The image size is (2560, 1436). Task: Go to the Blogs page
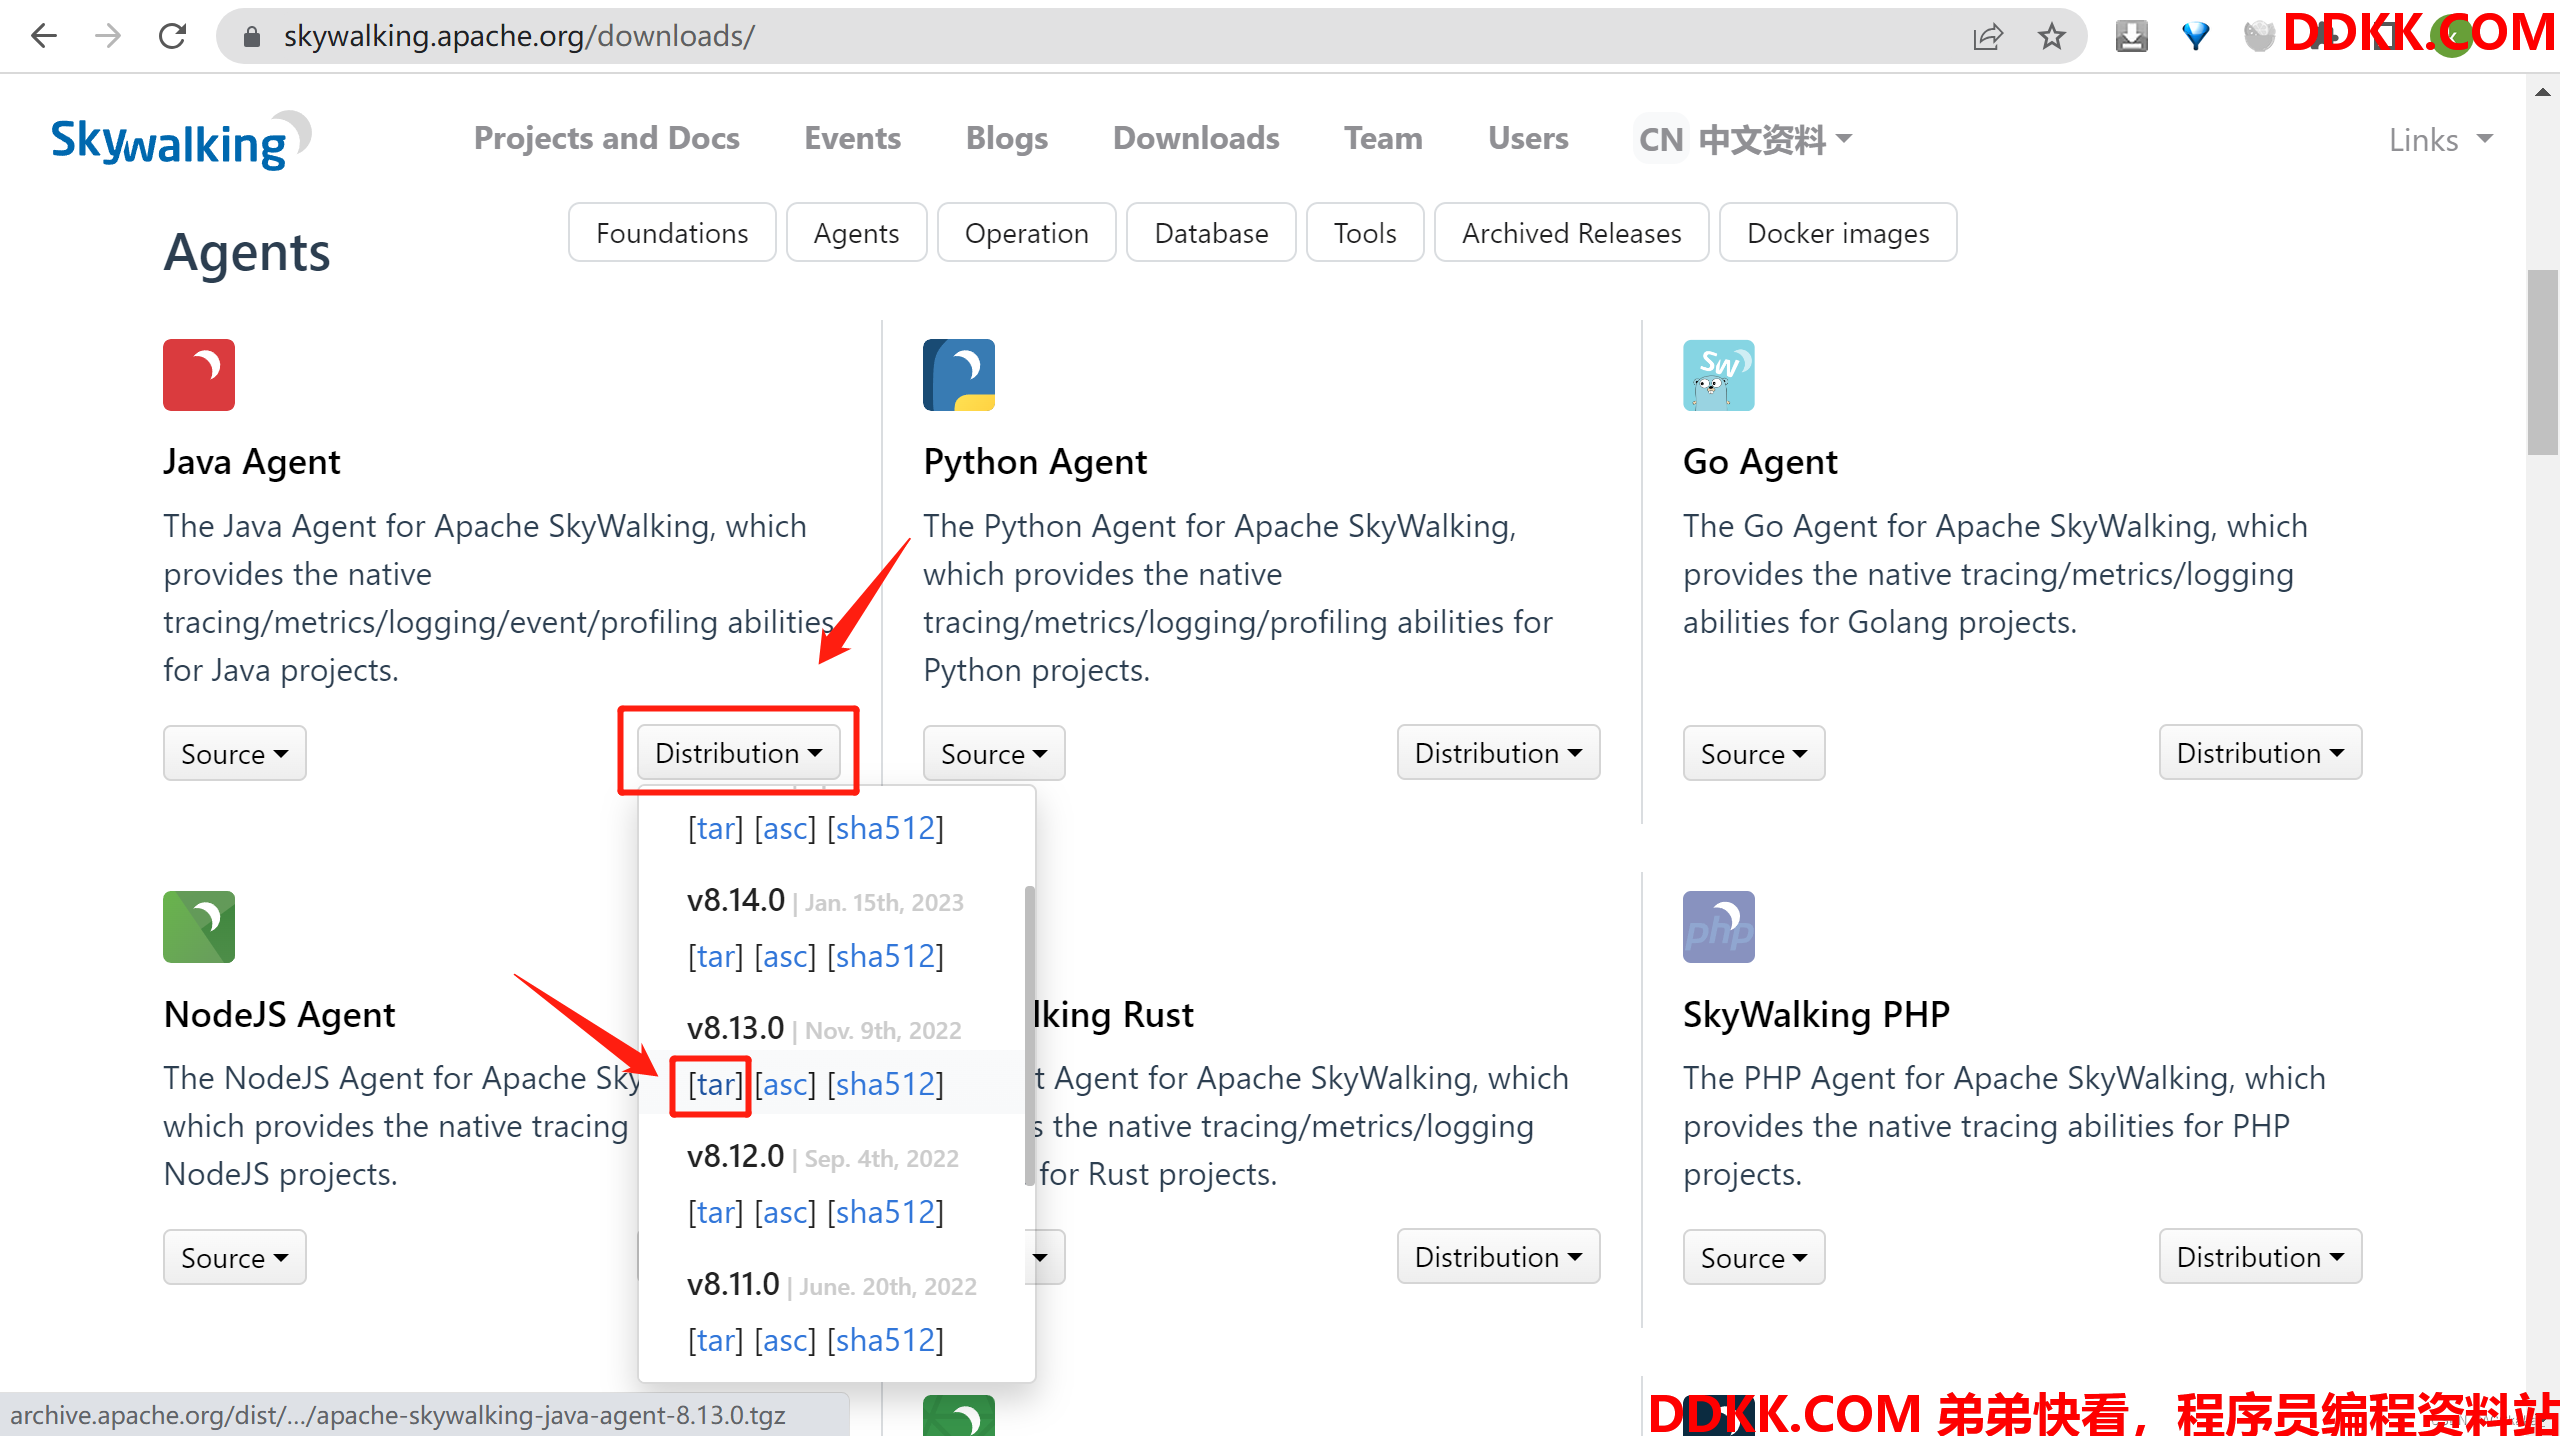pos(1006,138)
